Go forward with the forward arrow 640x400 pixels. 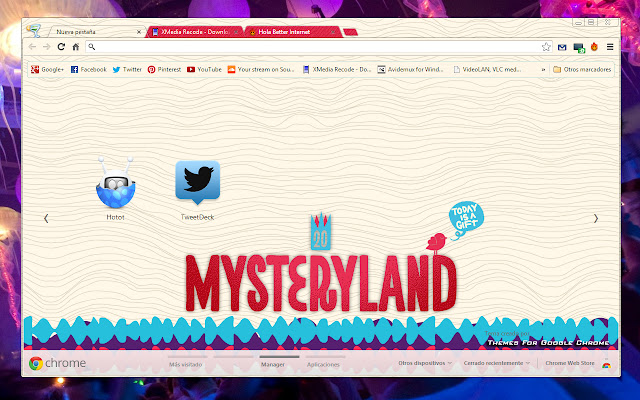click(x=47, y=47)
